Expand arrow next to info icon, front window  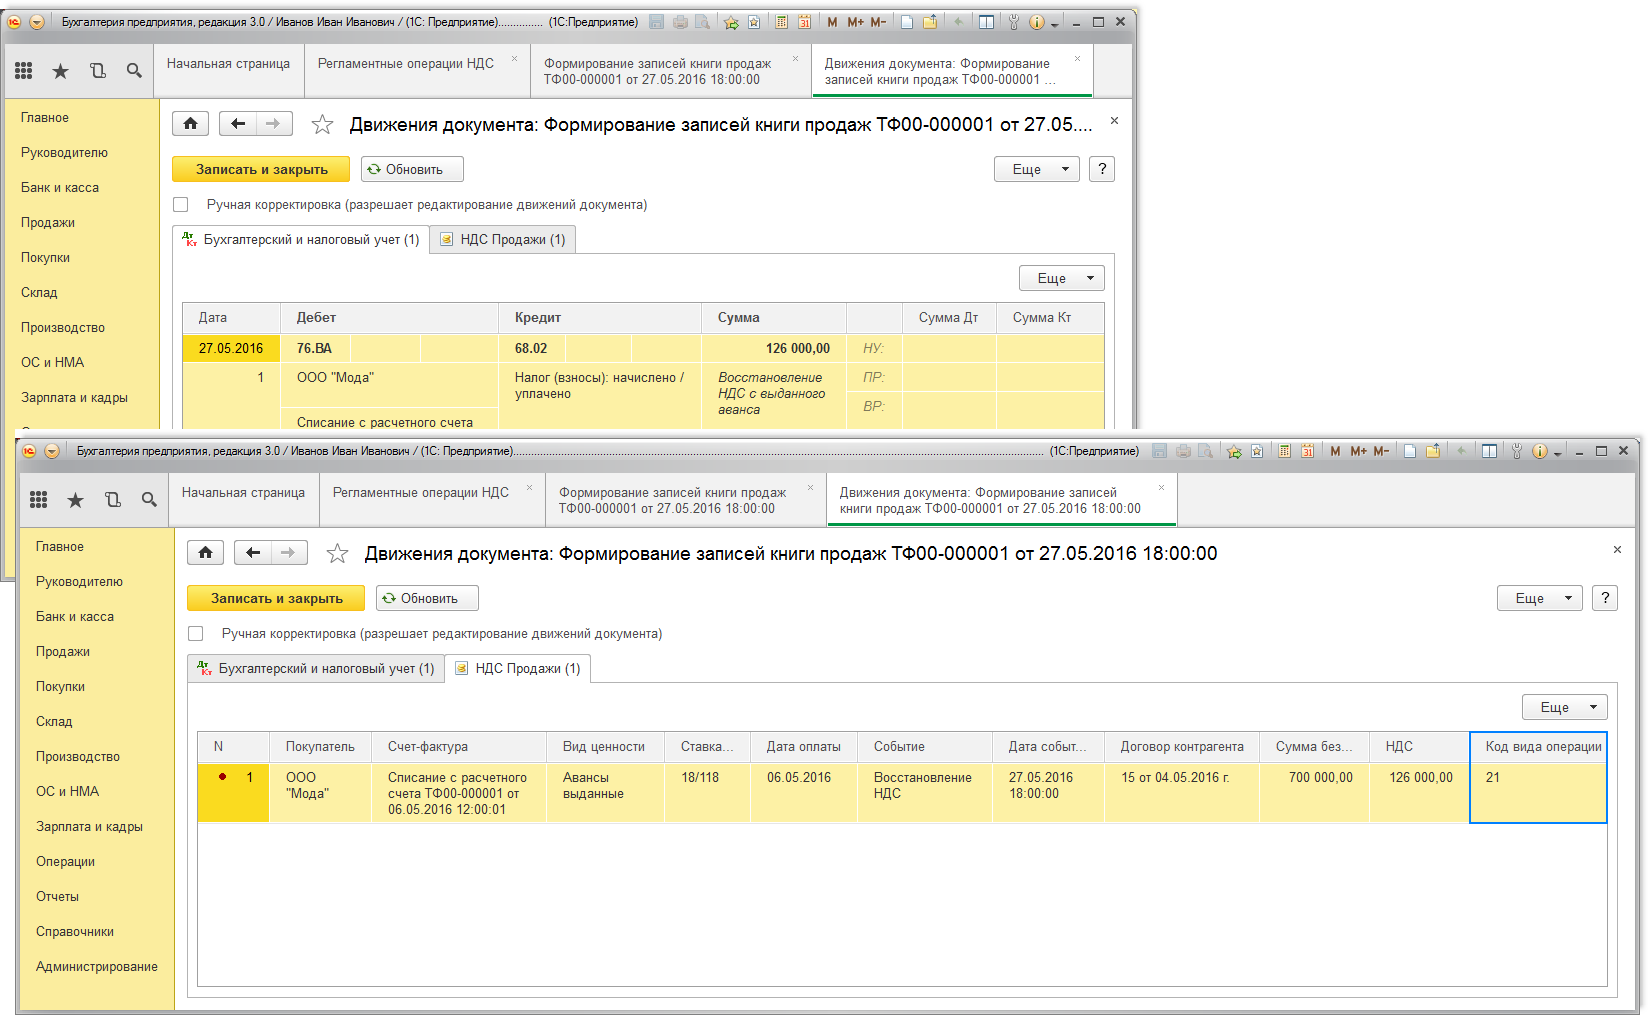point(1557,453)
